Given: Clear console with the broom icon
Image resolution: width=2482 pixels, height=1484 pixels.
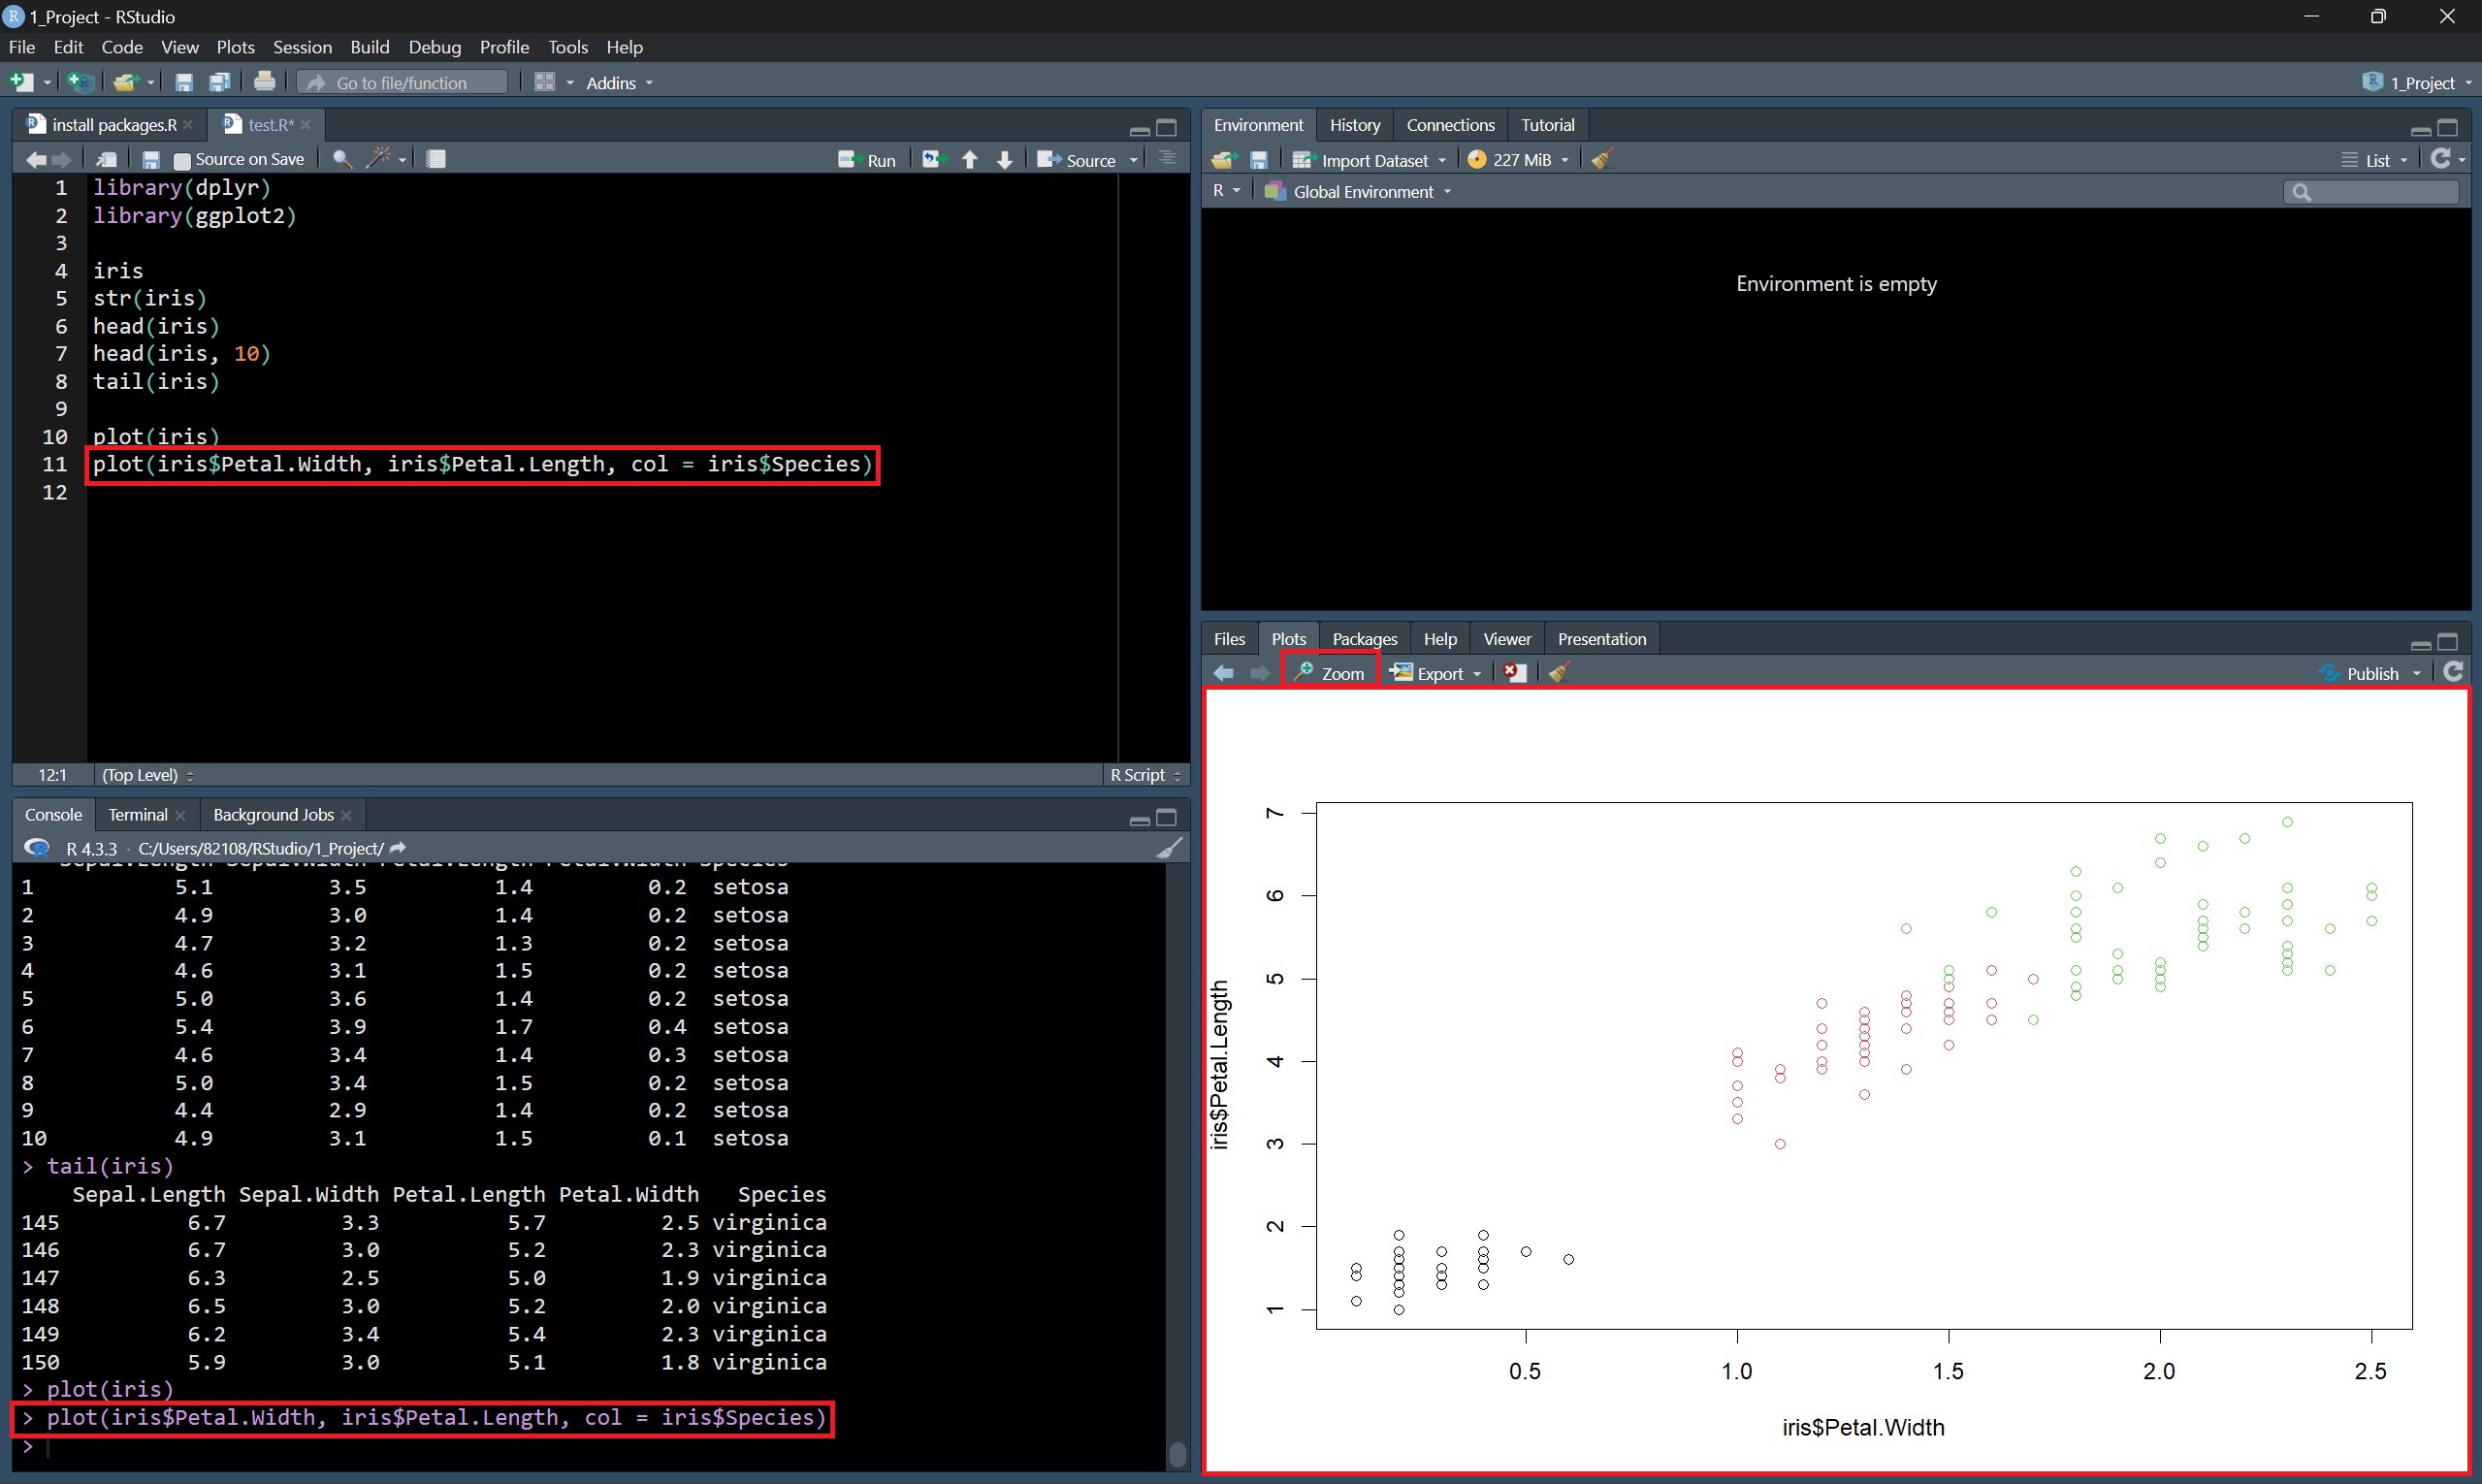Looking at the screenshot, I should point(1168,848).
